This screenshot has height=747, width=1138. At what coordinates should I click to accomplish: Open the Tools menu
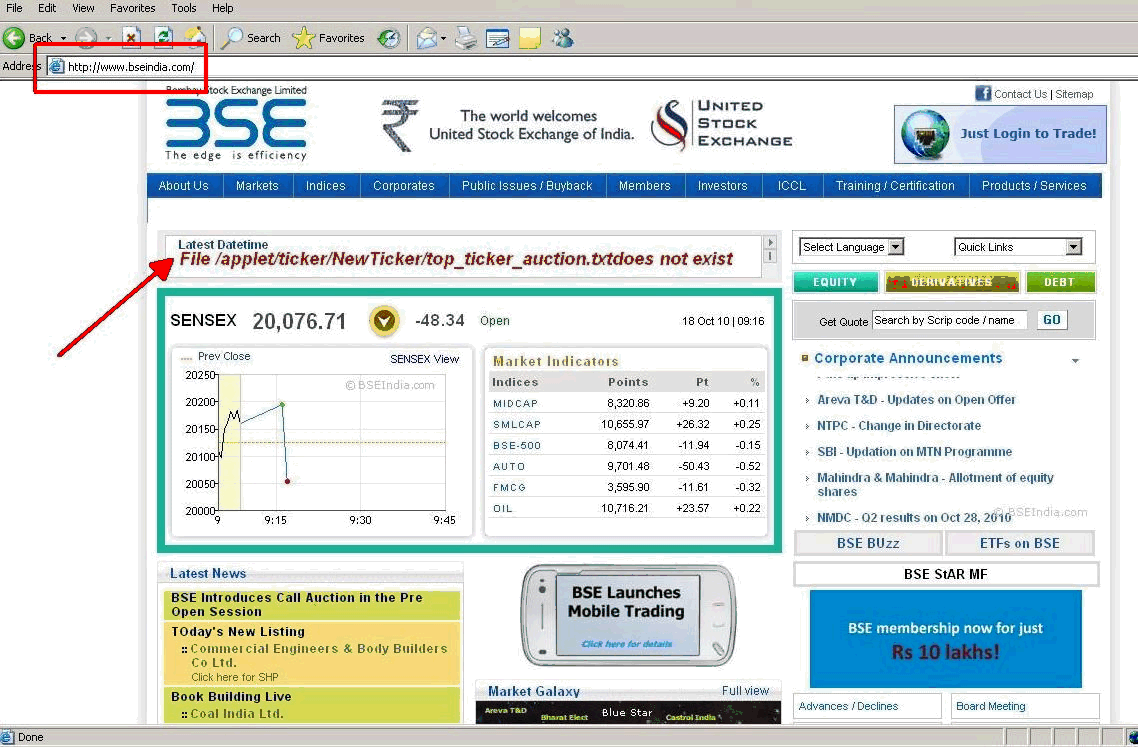tap(184, 8)
